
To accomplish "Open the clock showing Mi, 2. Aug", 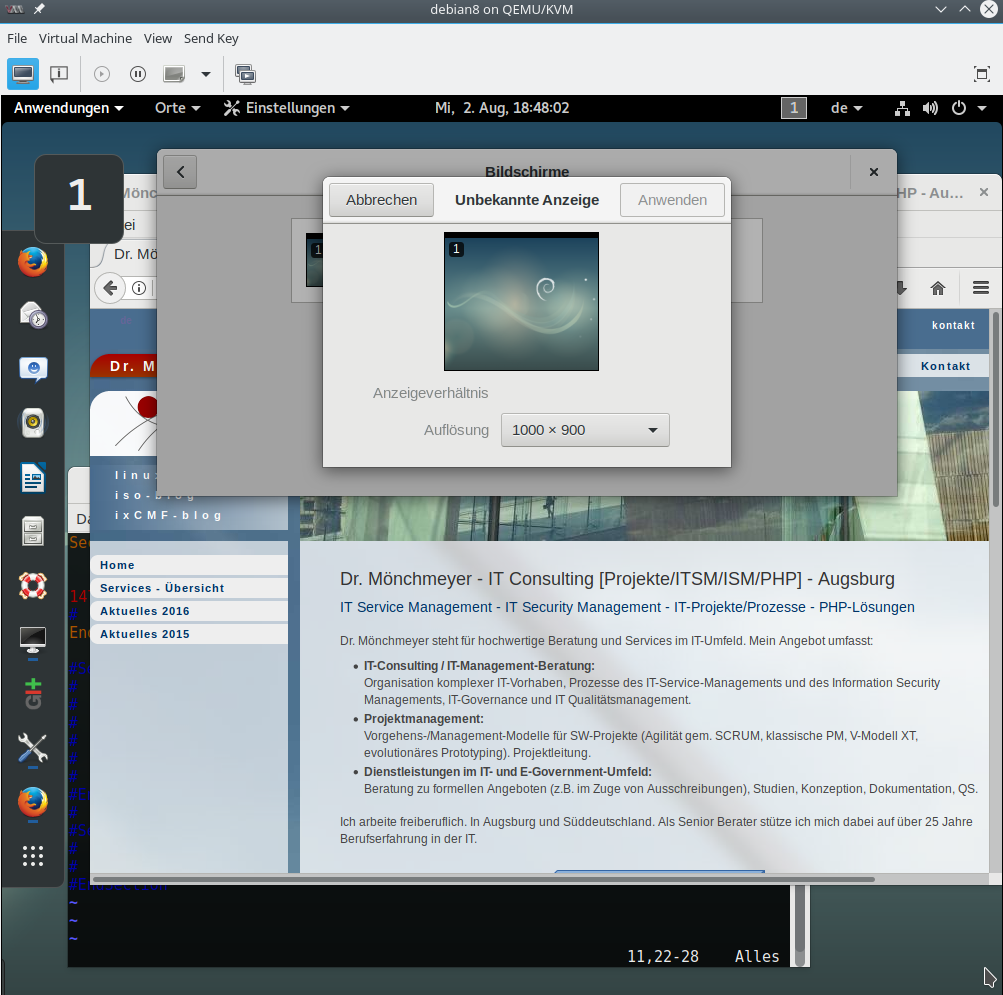I will tap(502, 108).
